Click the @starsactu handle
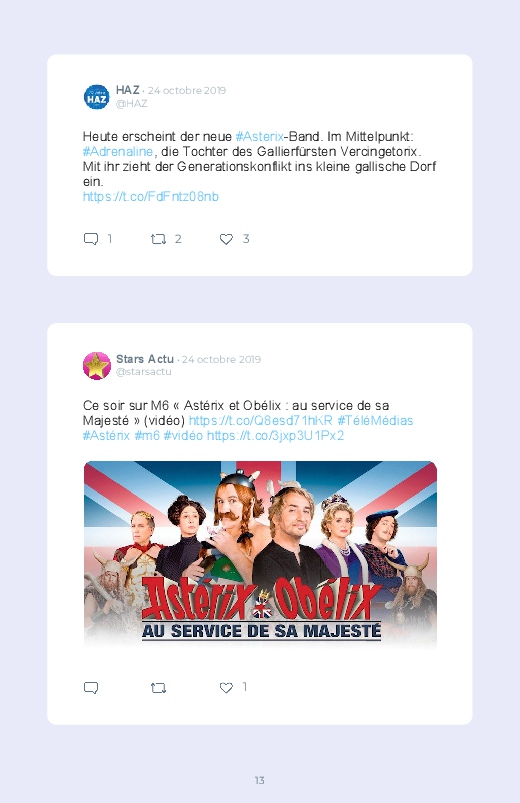This screenshot has height=803, width=520. pos(143,372)
